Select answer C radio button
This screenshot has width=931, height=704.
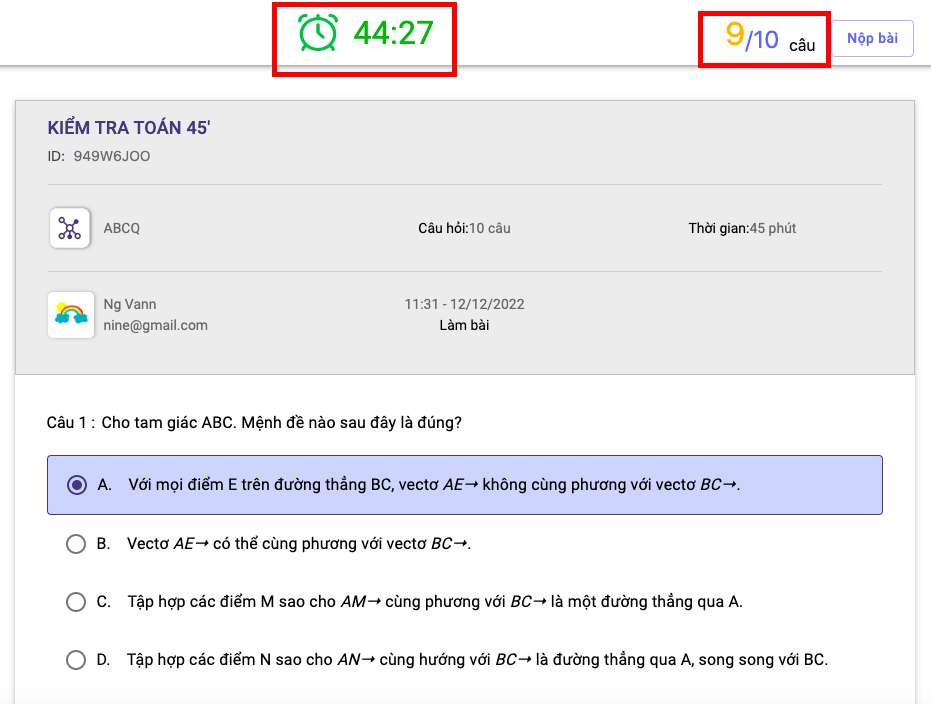(75, 602)
